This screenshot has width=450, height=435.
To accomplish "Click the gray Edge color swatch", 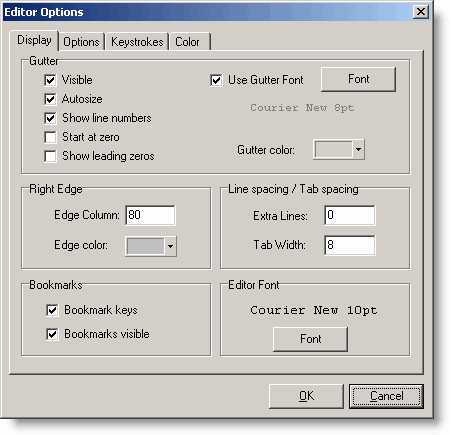I will (x=145, y=246).
